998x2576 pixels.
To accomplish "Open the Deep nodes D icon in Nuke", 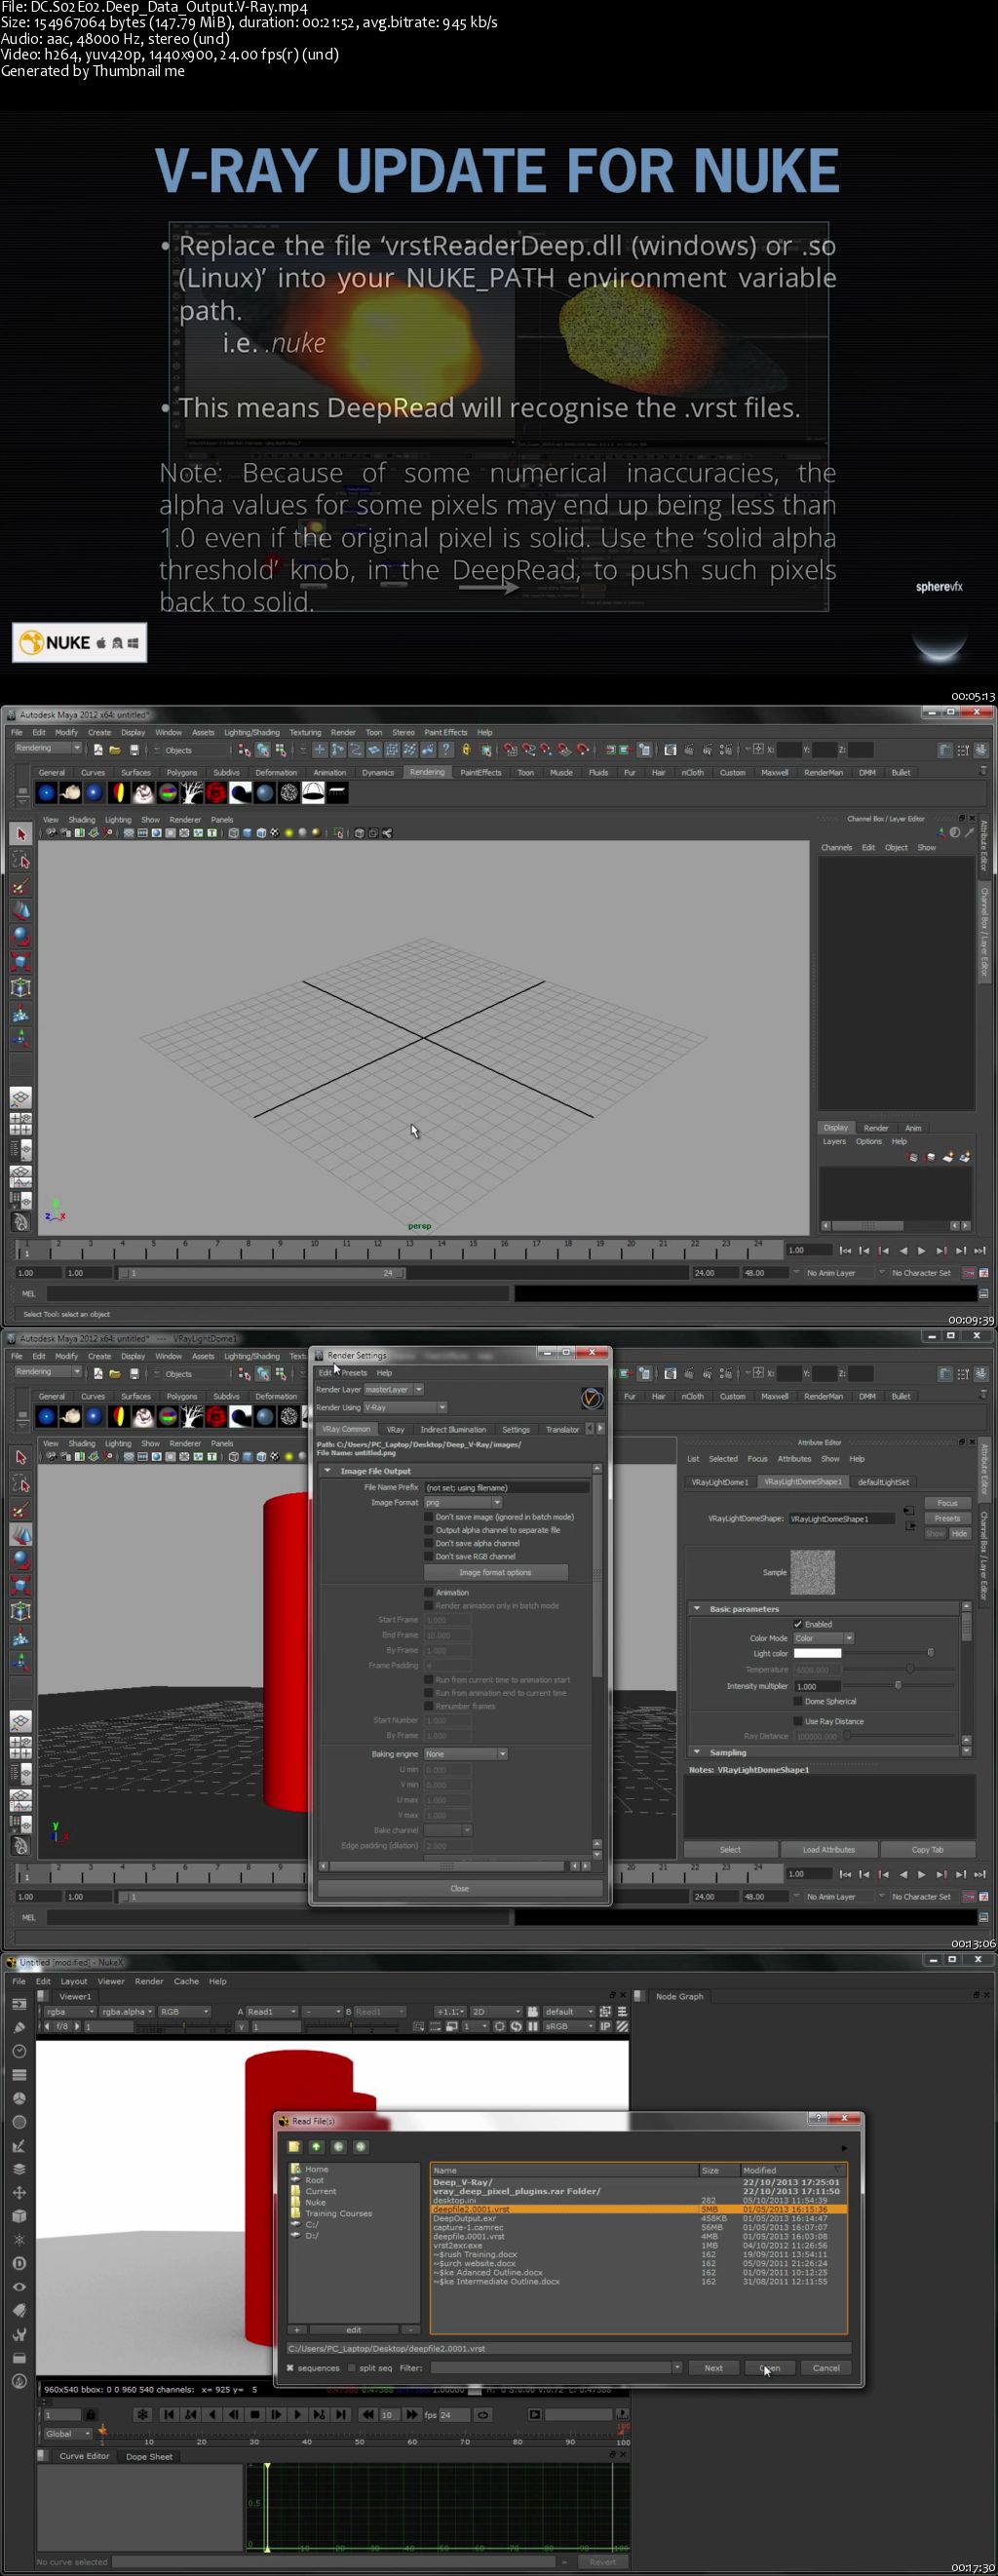I will [19, 2264].
